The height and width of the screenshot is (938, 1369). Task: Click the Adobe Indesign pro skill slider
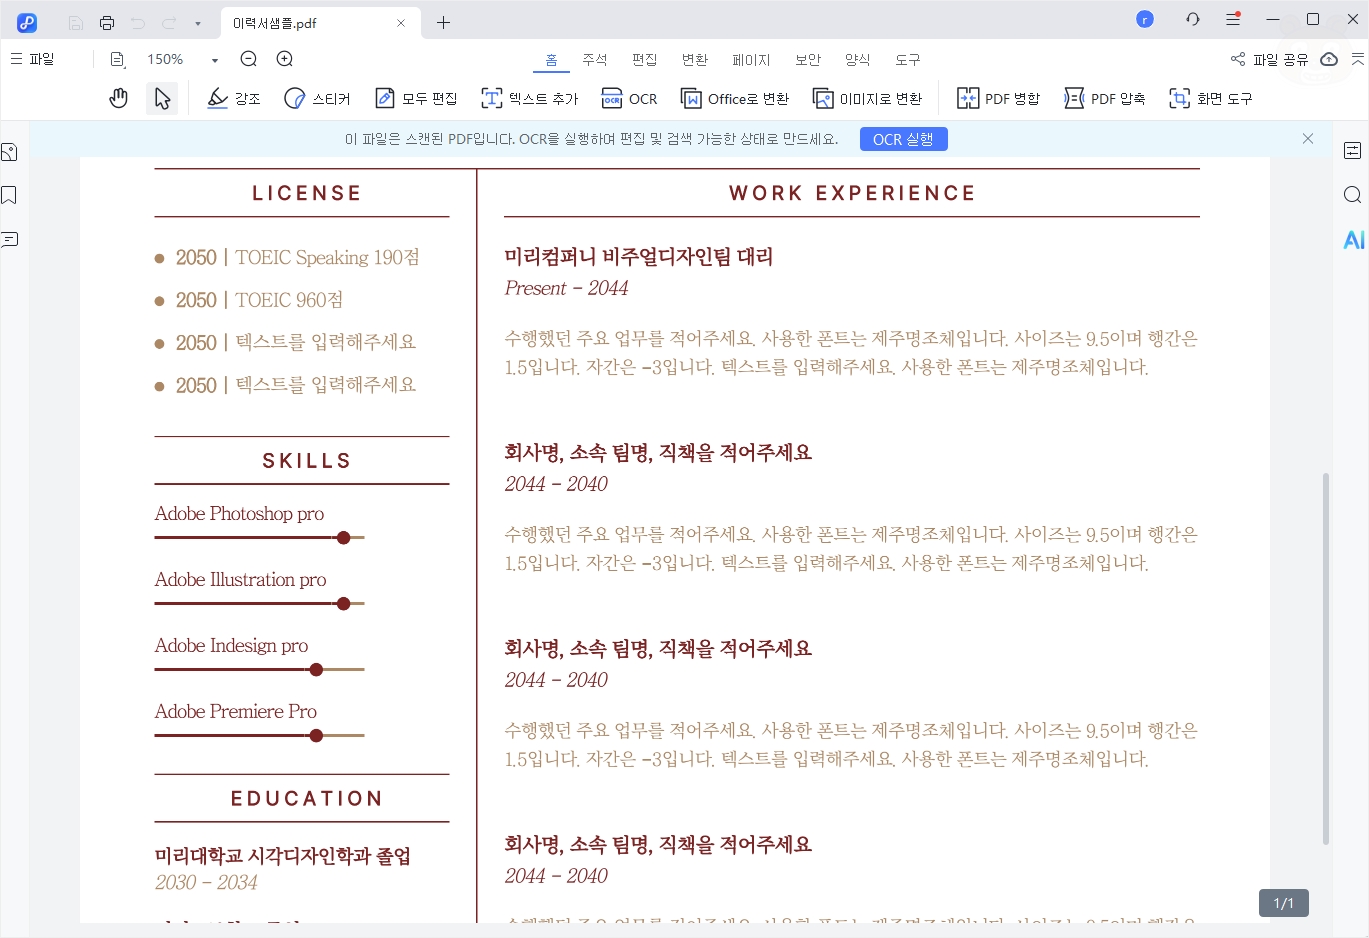[x=260, y=670]
